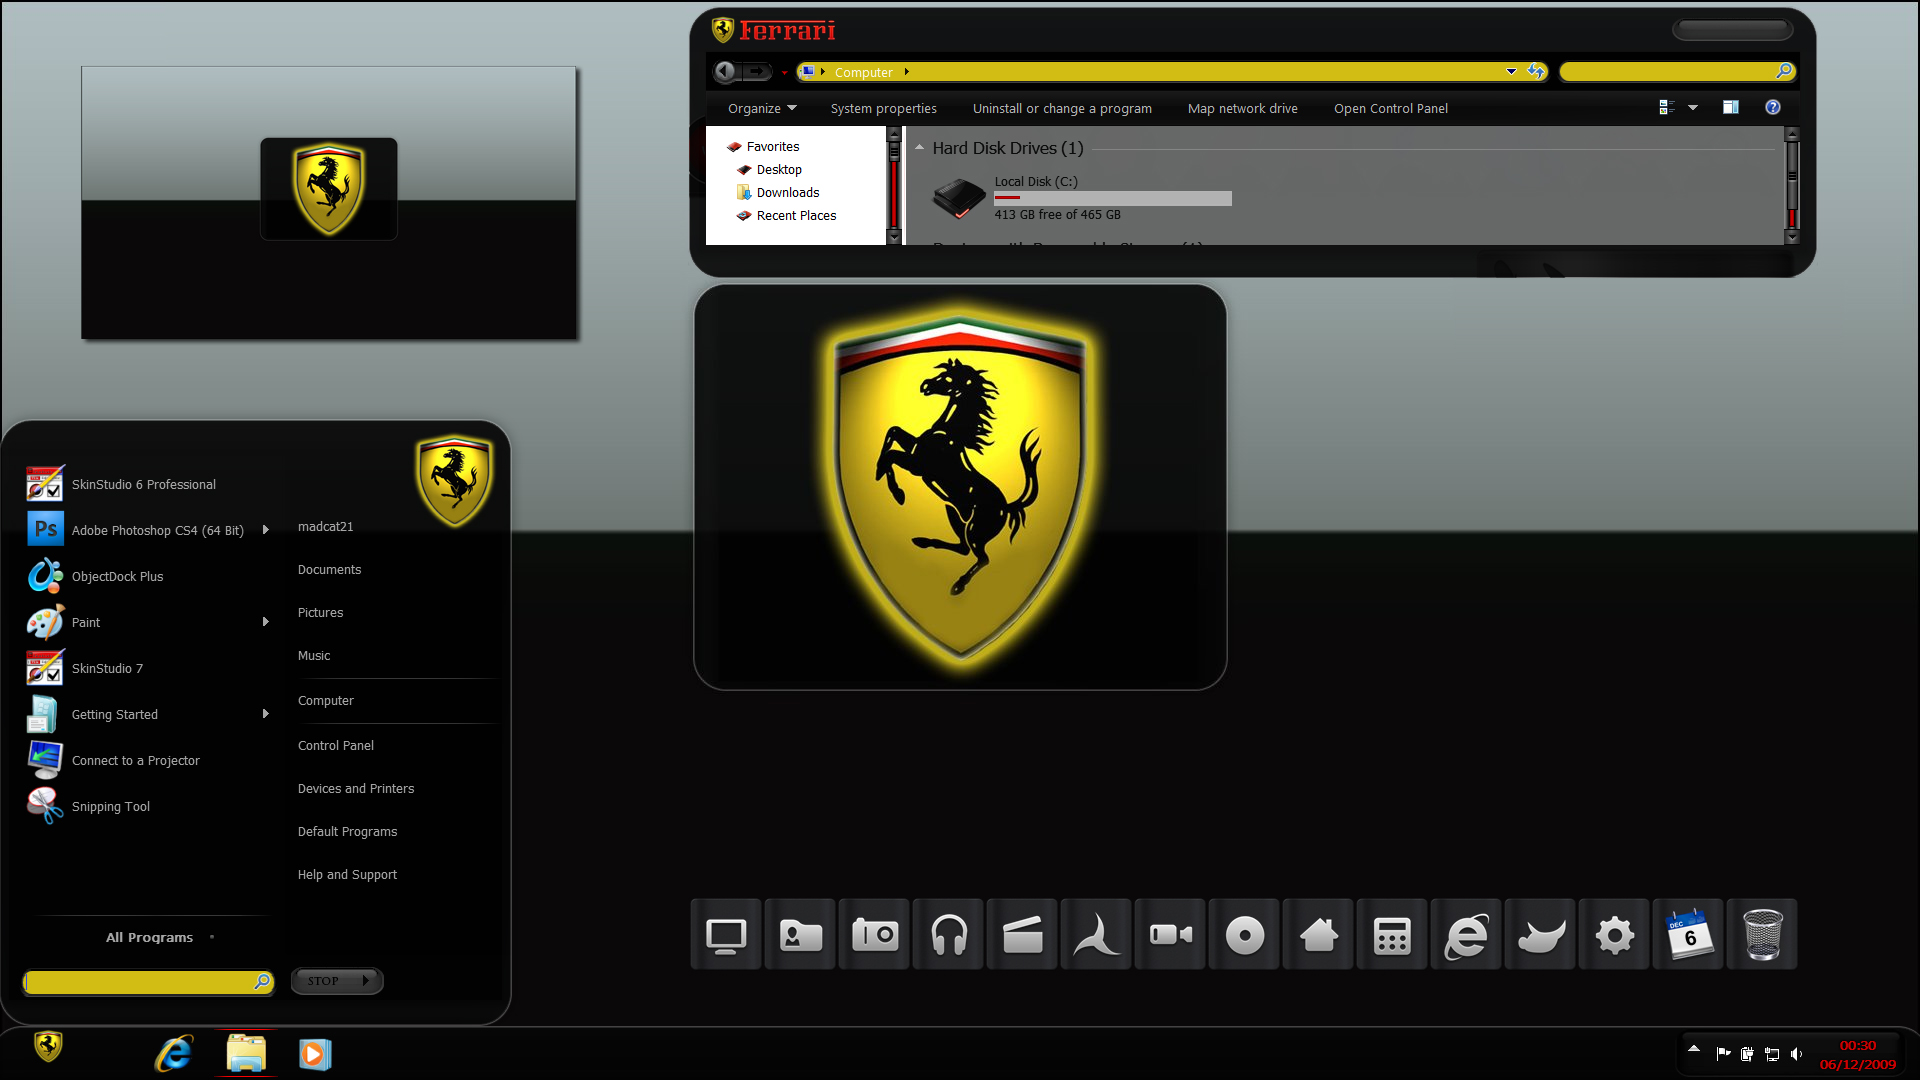Expand Adobe Photoshop CS4 submenu arrow
This screenshot has width=1920, height=1080.
click(265, 530)
